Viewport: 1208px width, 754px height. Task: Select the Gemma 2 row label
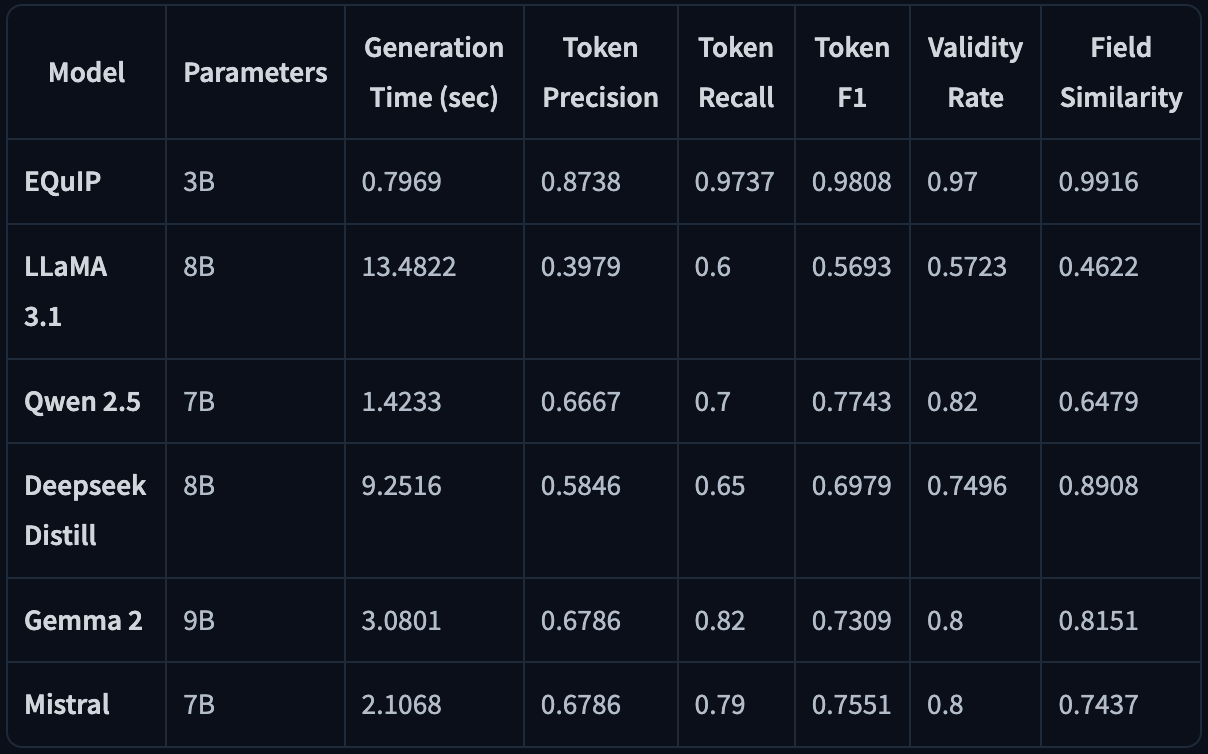pyautogui.click(x=83, y=620)
